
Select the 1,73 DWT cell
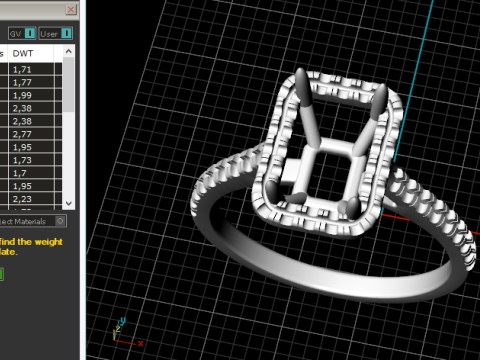click(31, 160)
